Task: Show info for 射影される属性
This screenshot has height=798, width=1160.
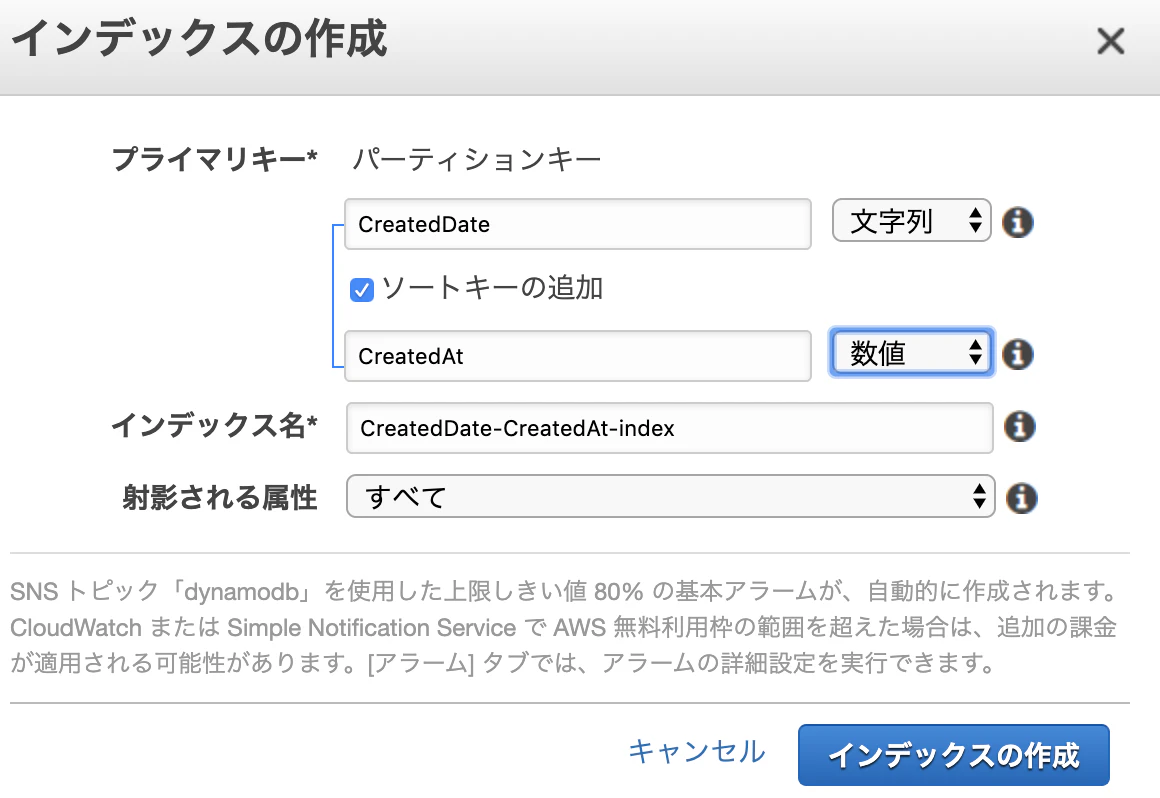Action: point(1022,498)
